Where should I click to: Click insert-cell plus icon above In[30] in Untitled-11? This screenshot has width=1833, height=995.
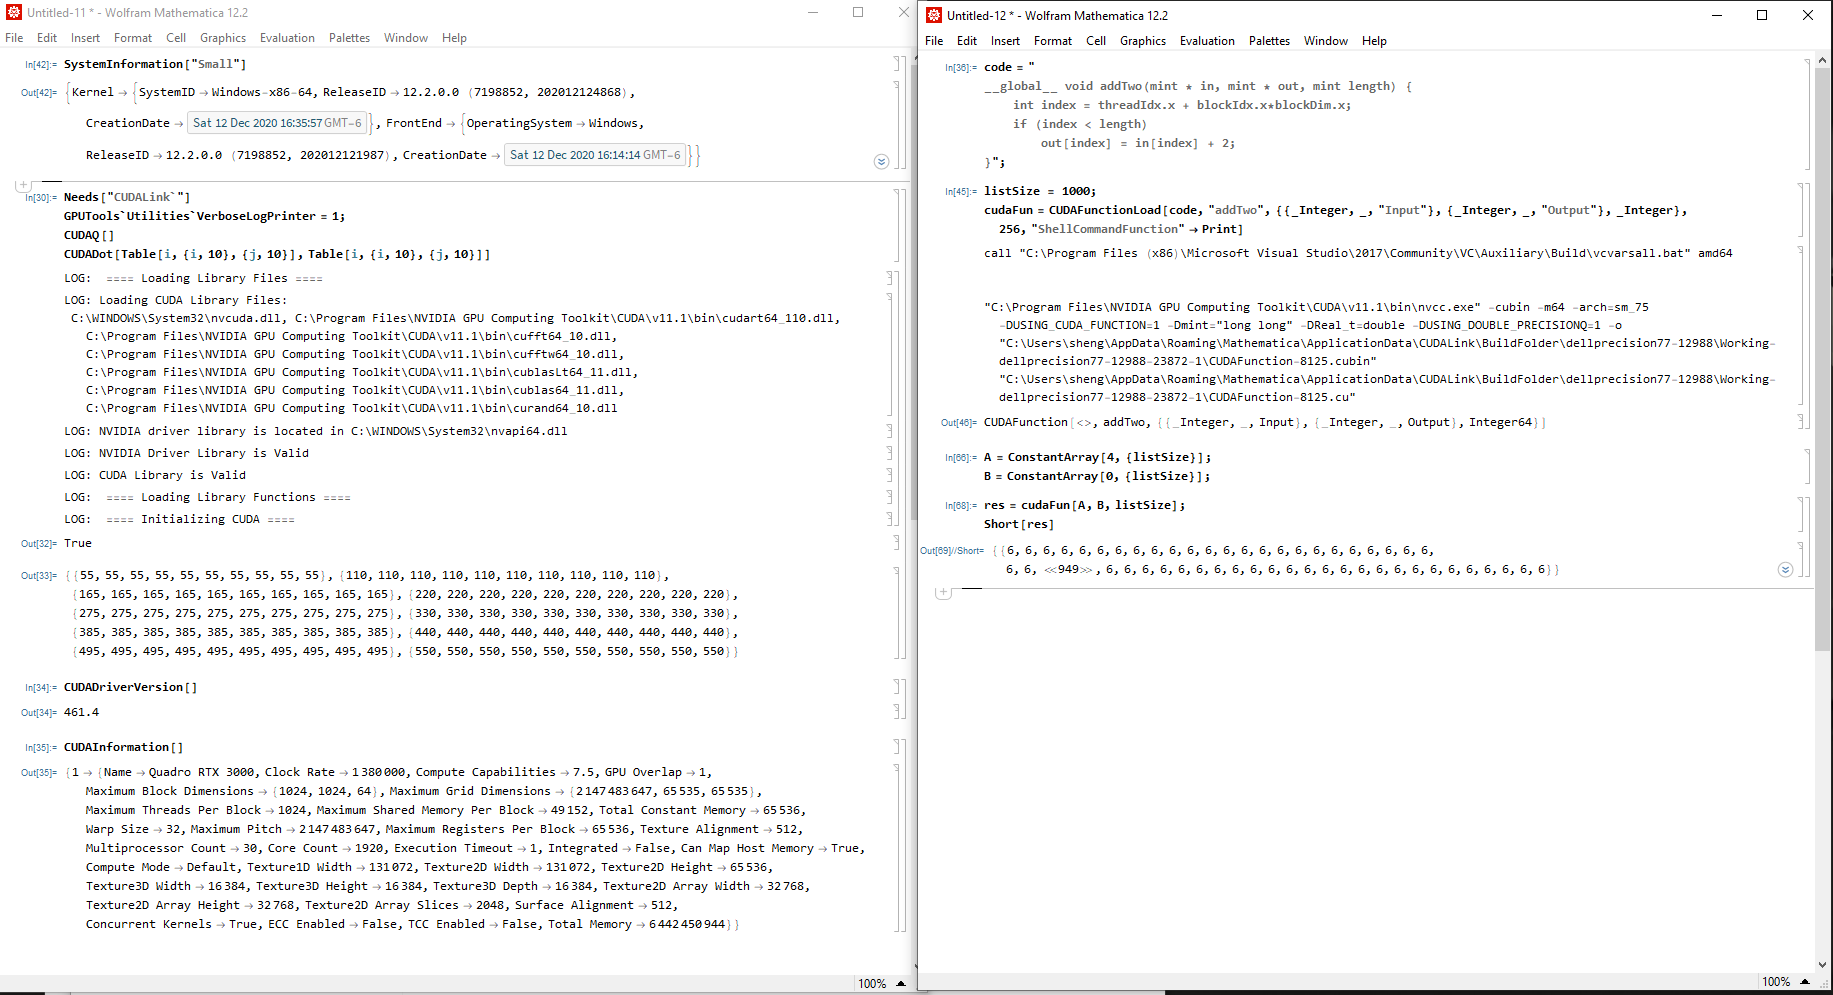[x=22, y=185]
